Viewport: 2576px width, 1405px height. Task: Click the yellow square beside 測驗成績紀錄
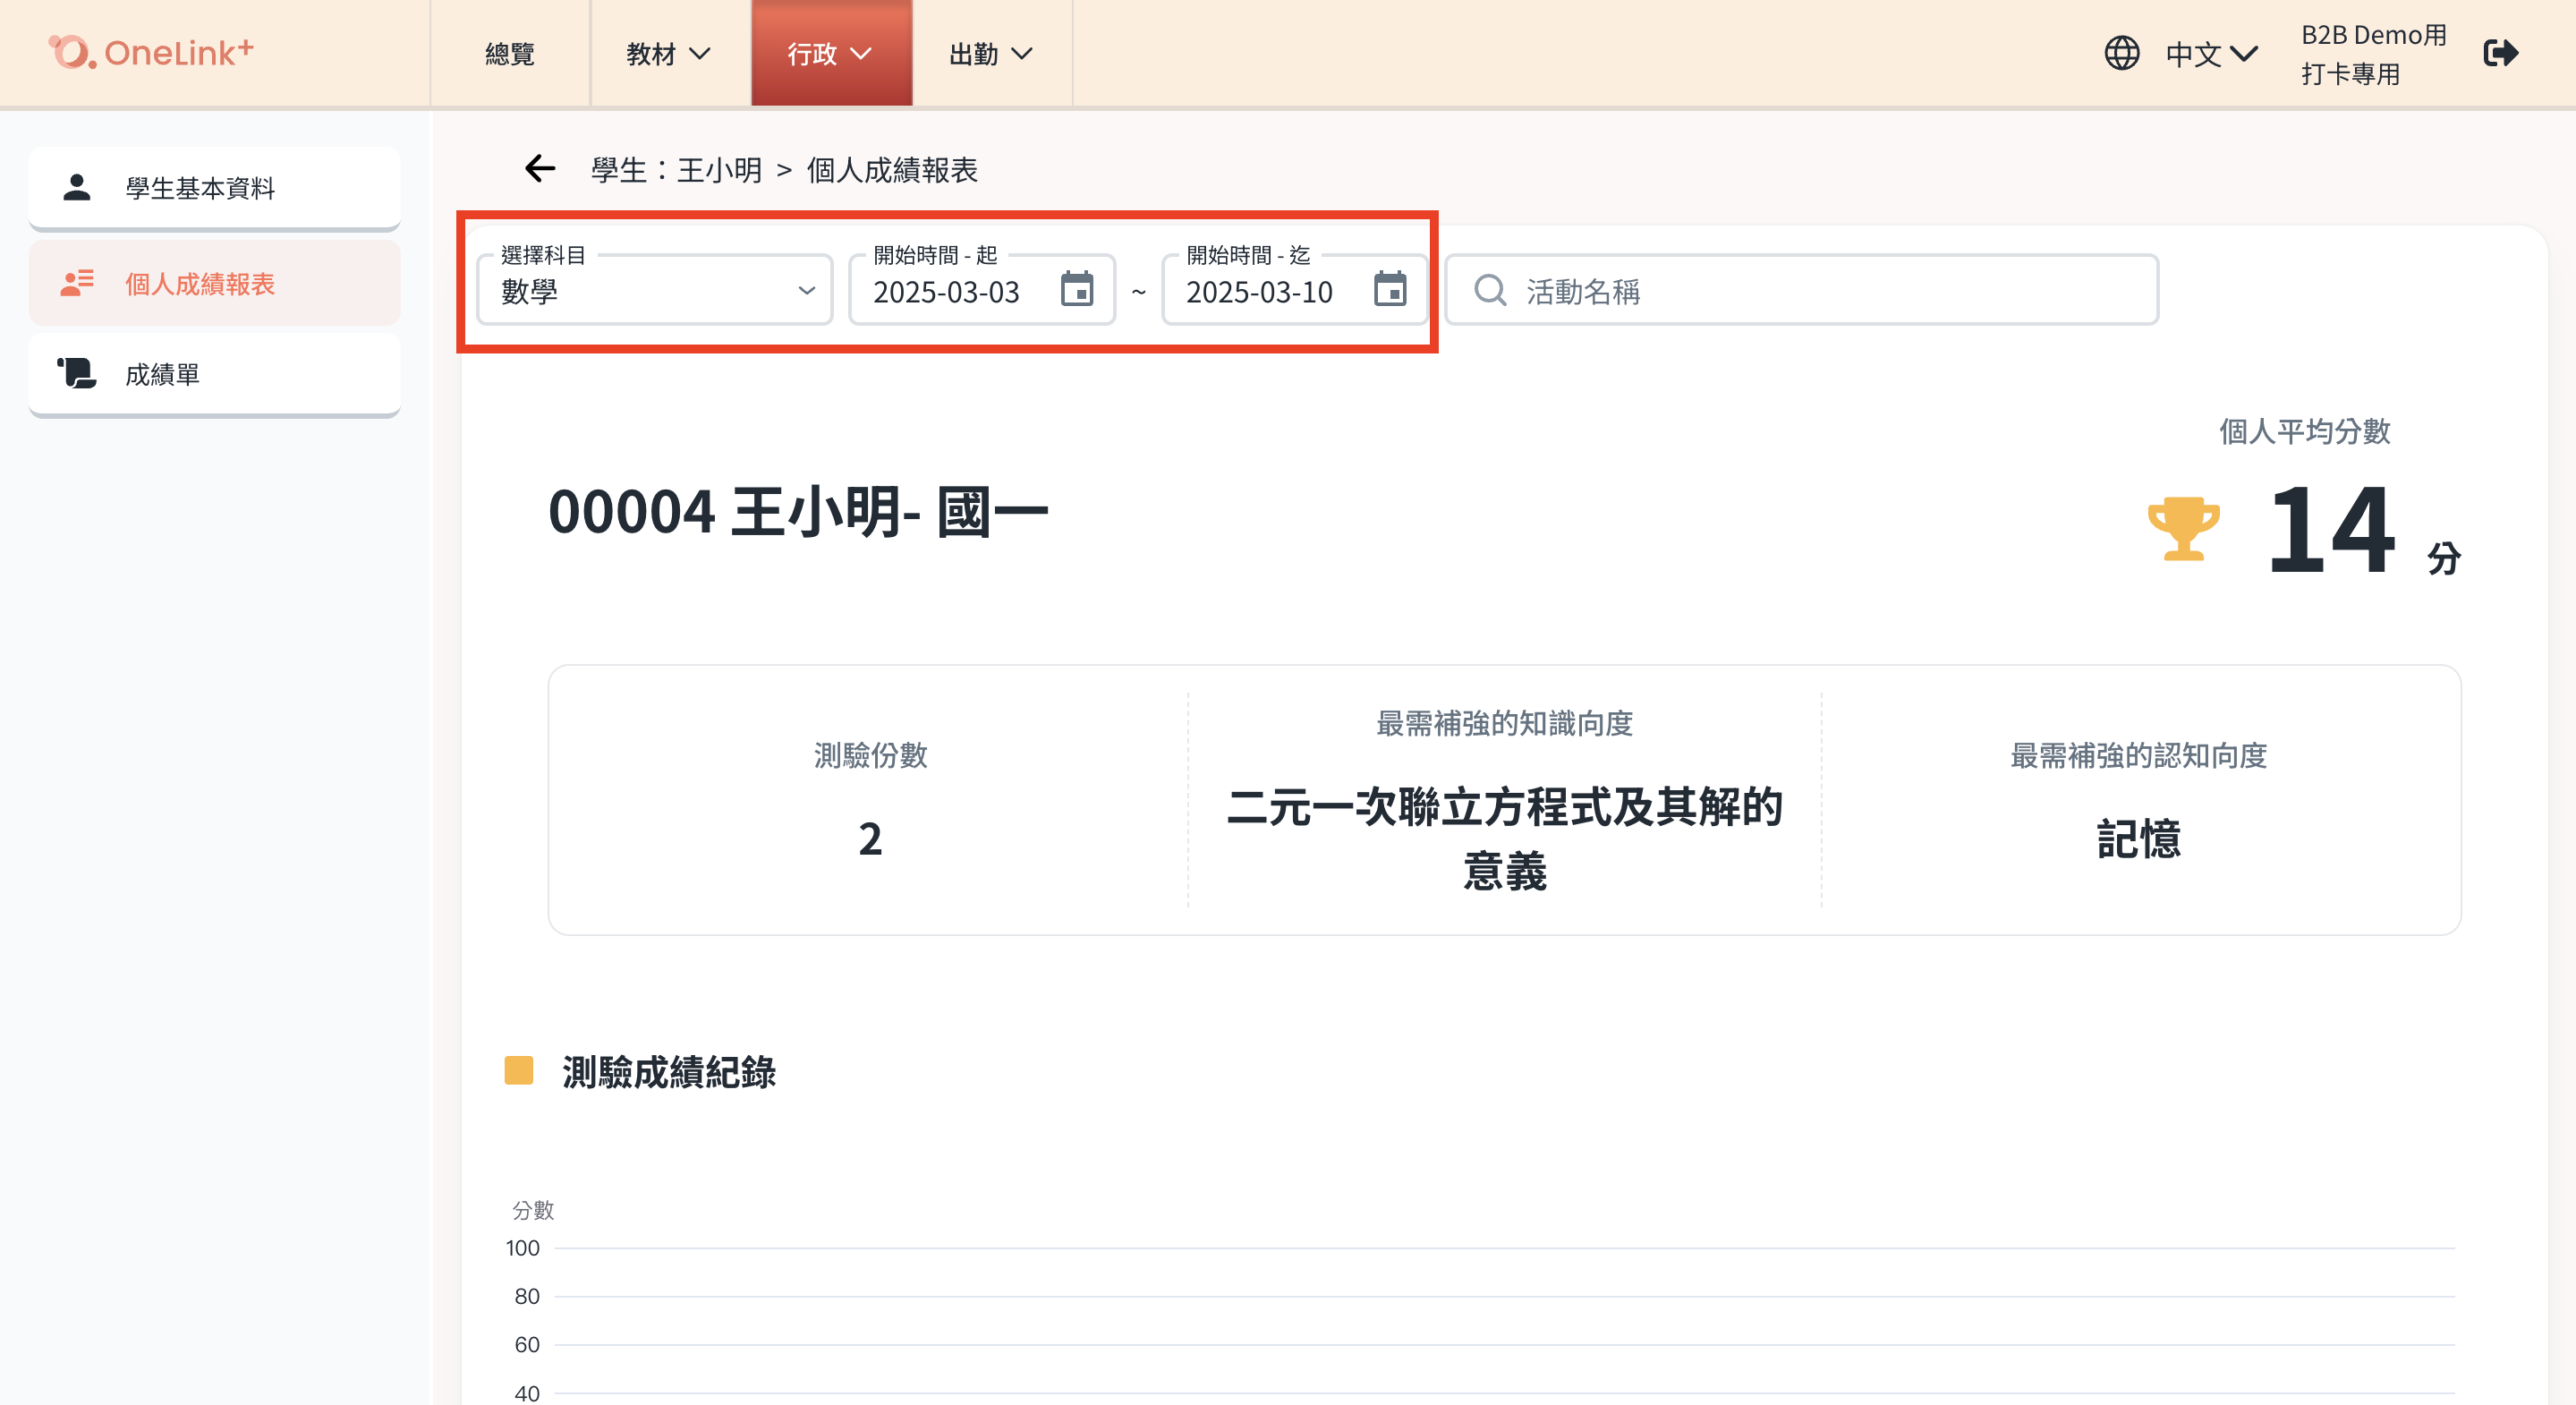[x=519, y=1070]
